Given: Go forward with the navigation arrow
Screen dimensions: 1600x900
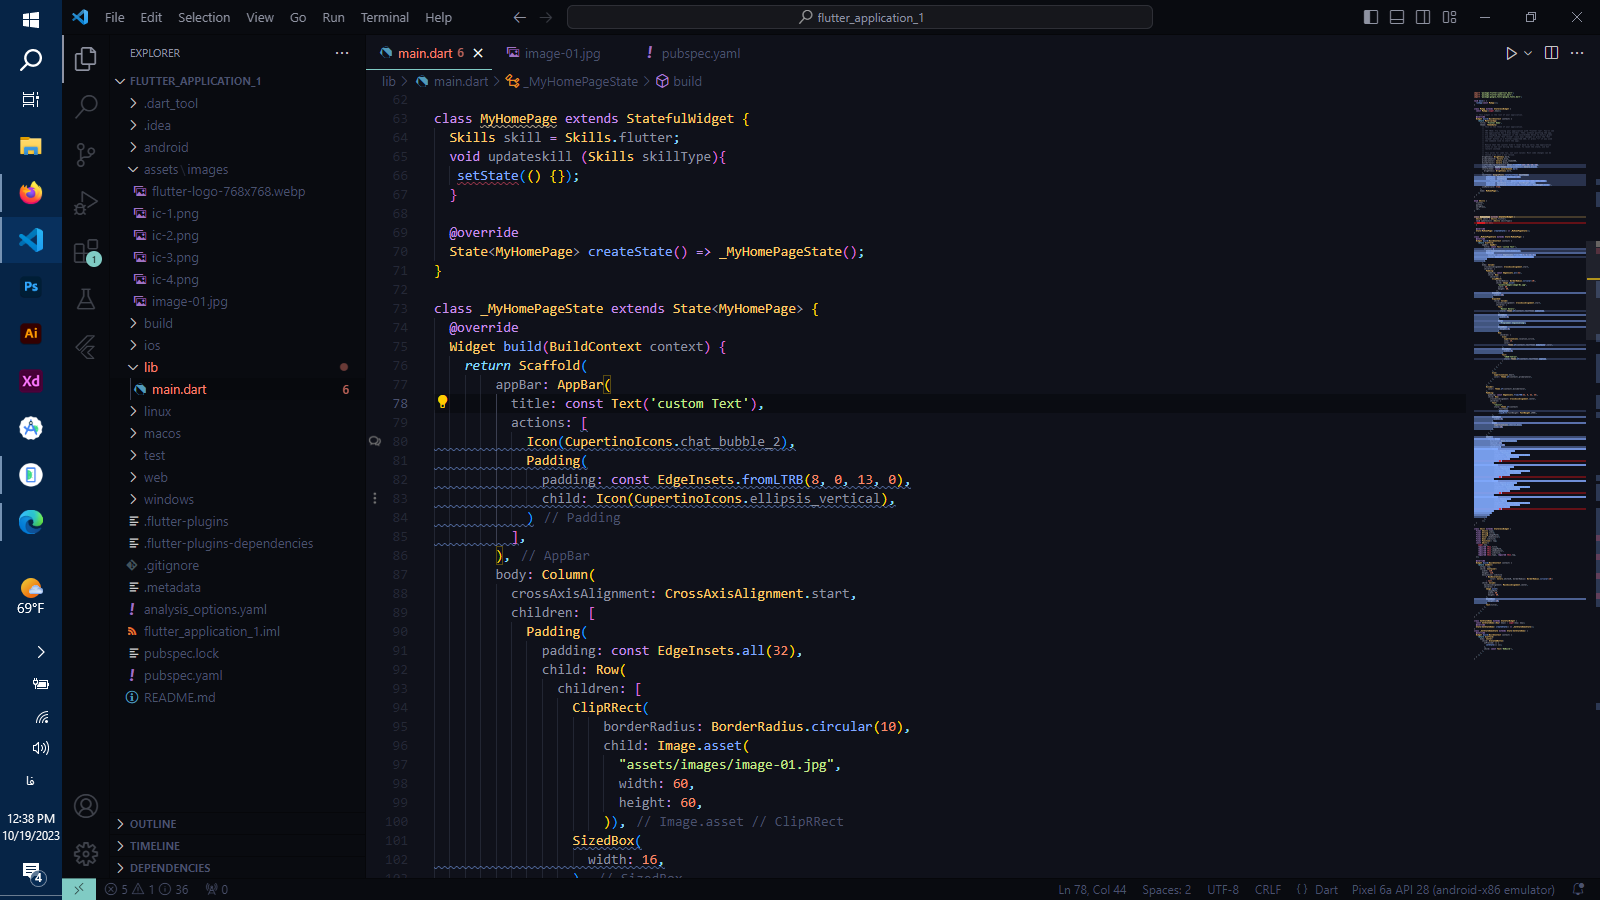Looking at the screenshot, I should (546, 17).
